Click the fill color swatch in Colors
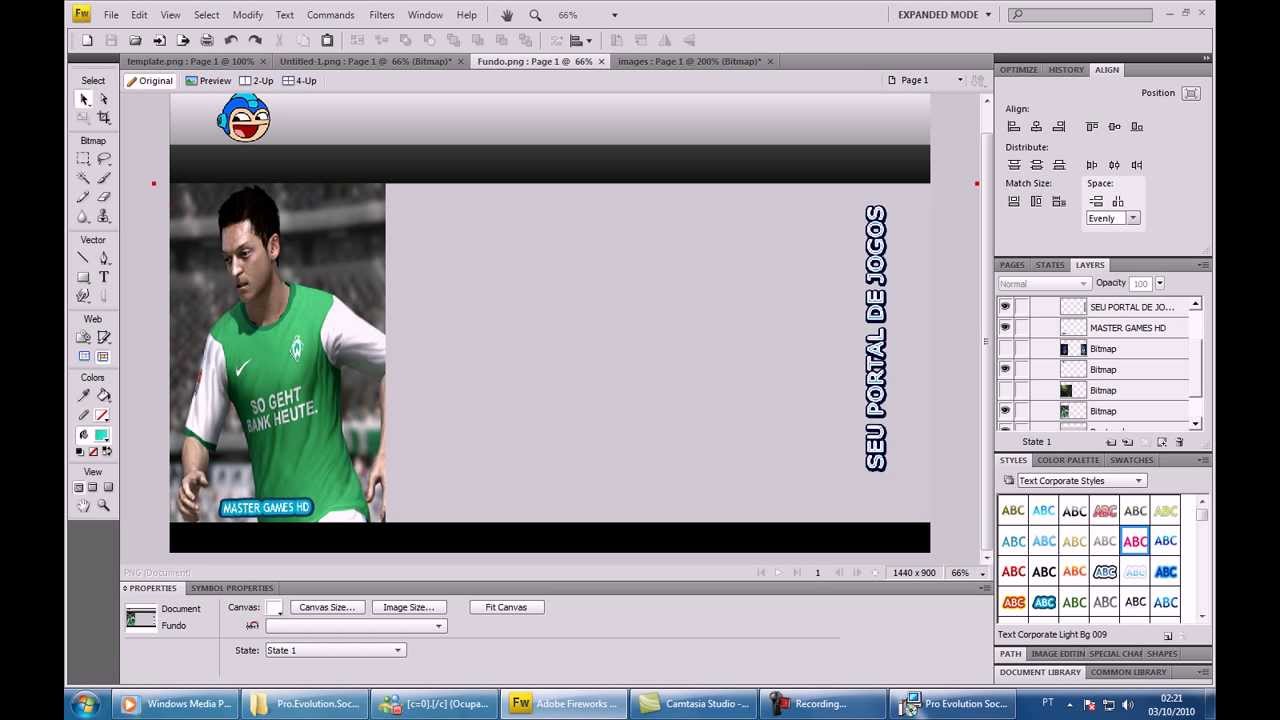 tap(102, 435)
